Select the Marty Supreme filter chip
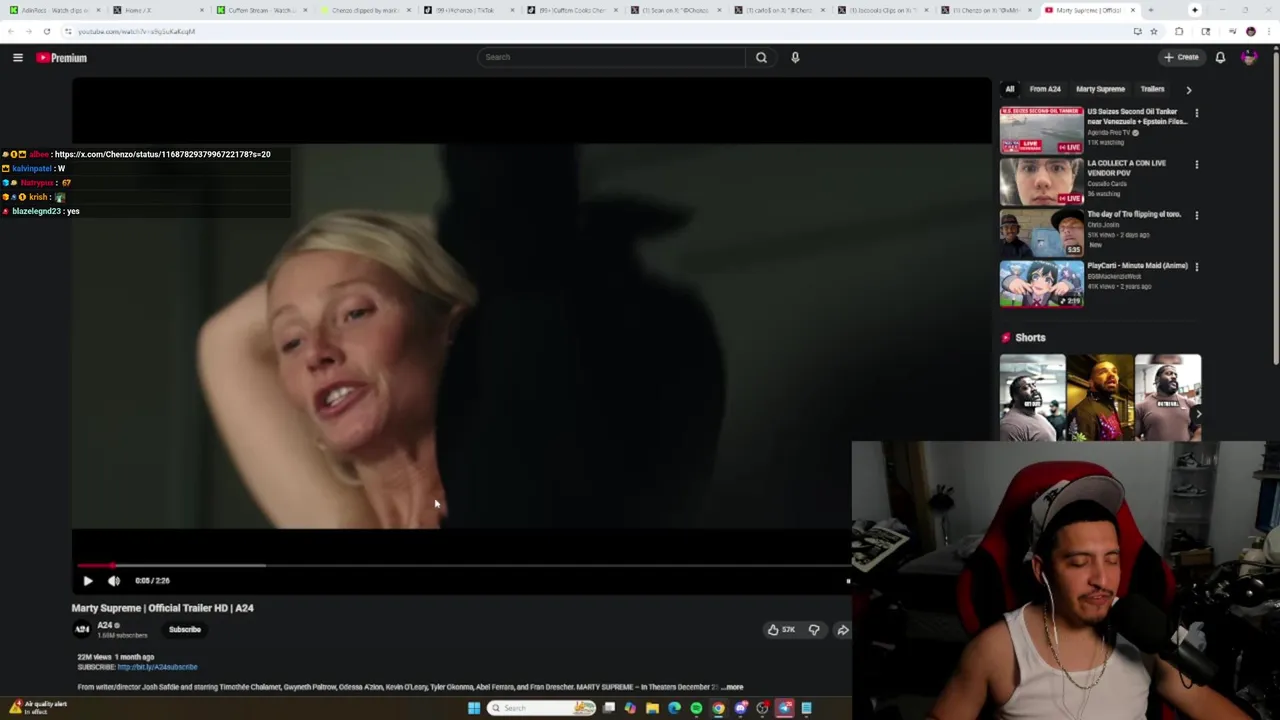The image size is (1280, 720). pyautogui.click(x=1100, y=89)
